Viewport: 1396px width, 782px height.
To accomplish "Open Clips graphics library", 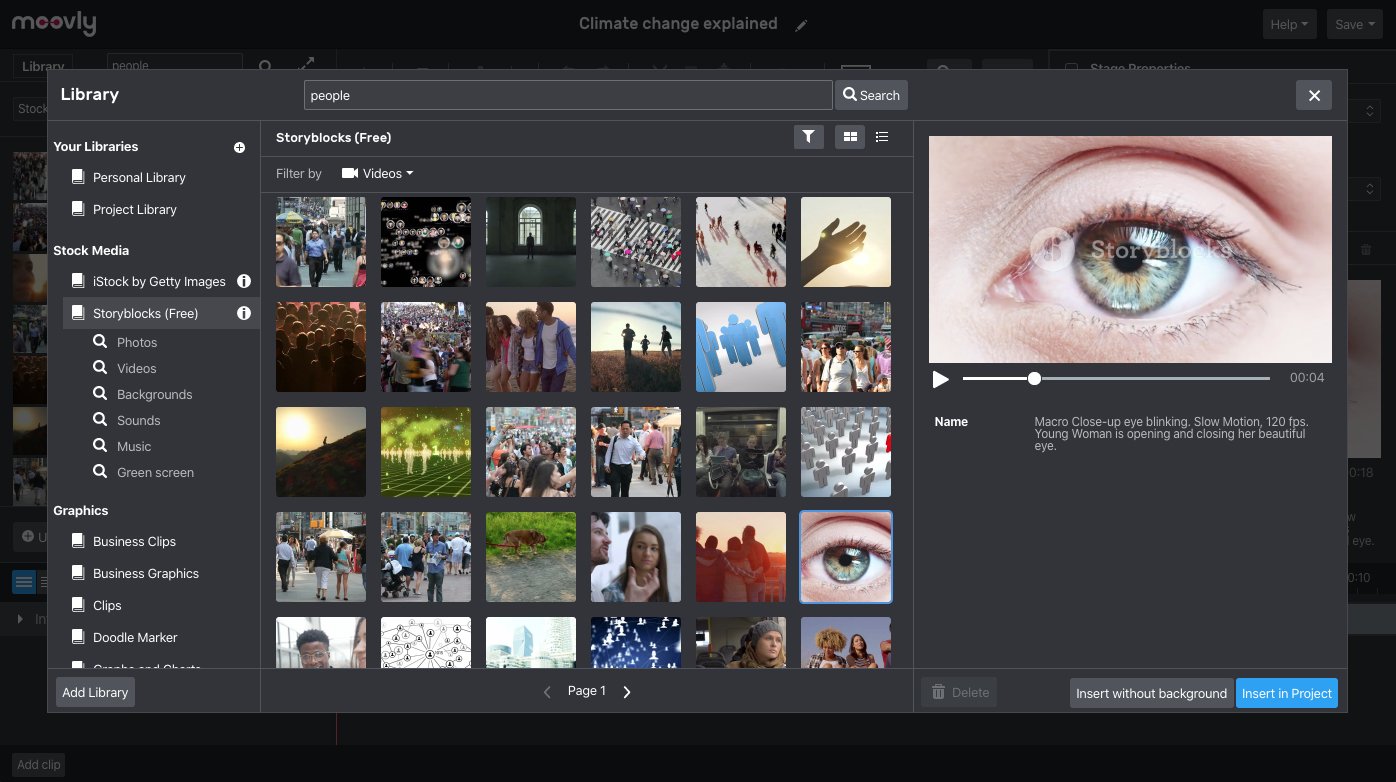I will 107,605.
